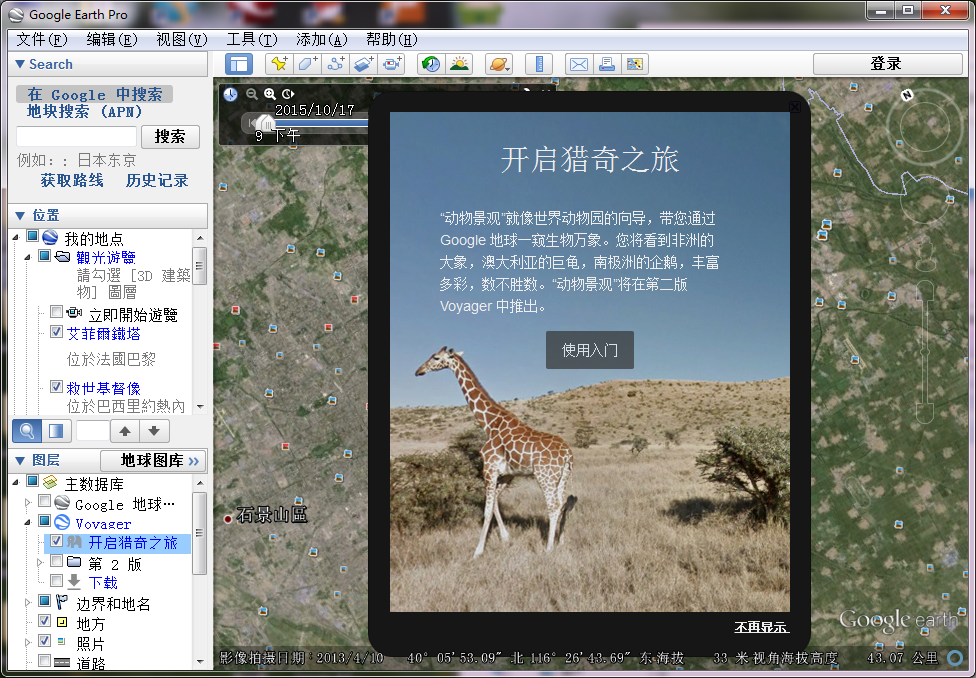Show sunlight across the landscape icon
This screenshot has width=976, height=678.
tap(459, 64)
